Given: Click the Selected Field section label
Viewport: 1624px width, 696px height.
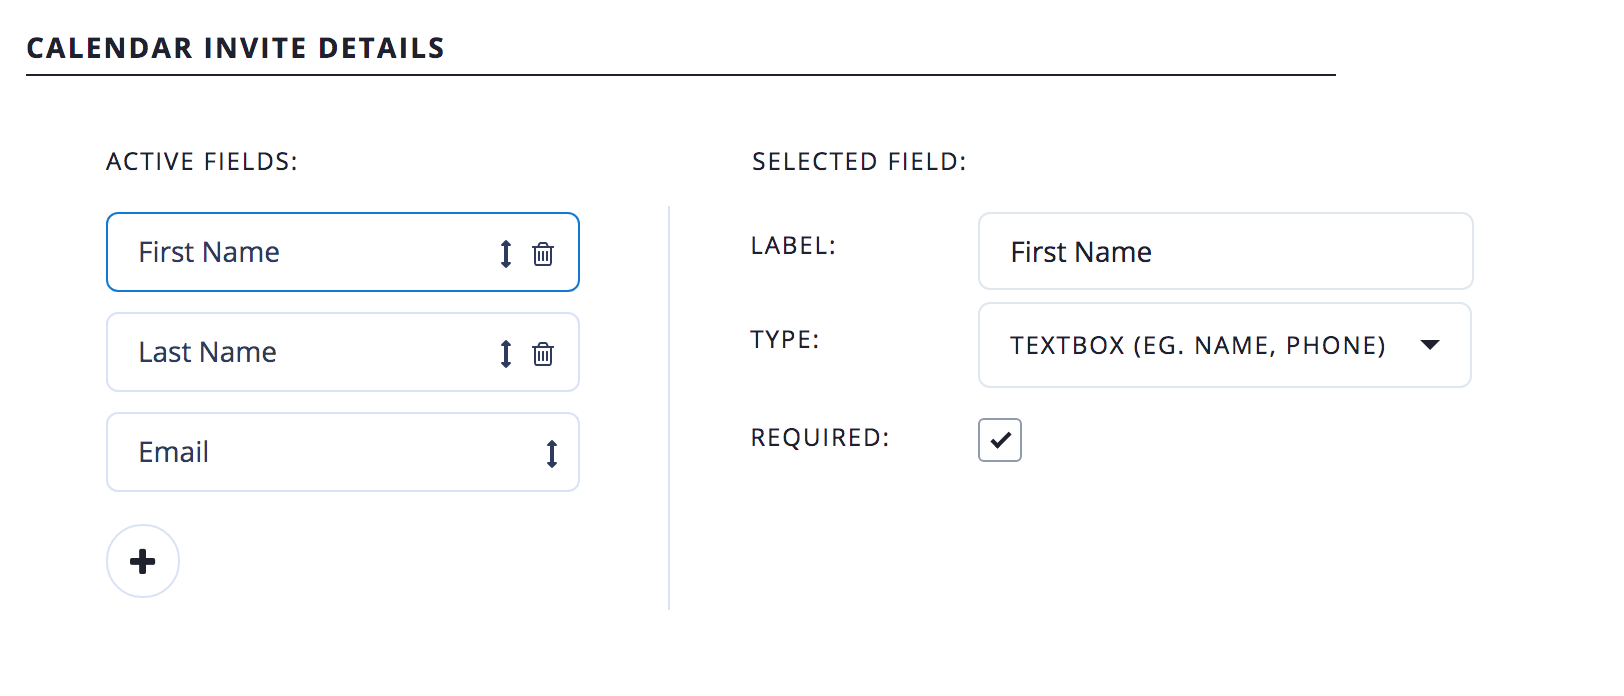Looking at the screenshot, I should tap(859, 162).
